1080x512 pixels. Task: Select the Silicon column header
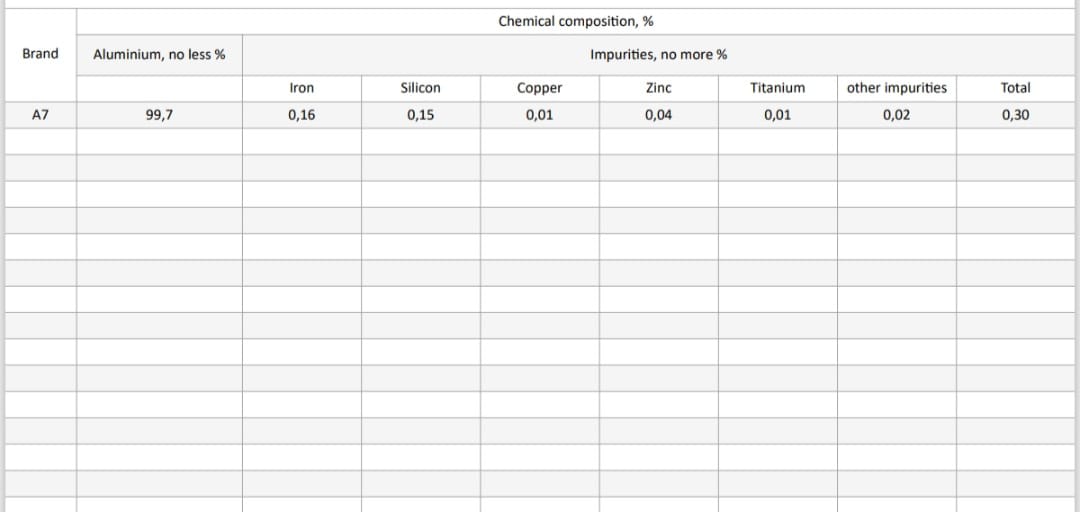point(421,88)
